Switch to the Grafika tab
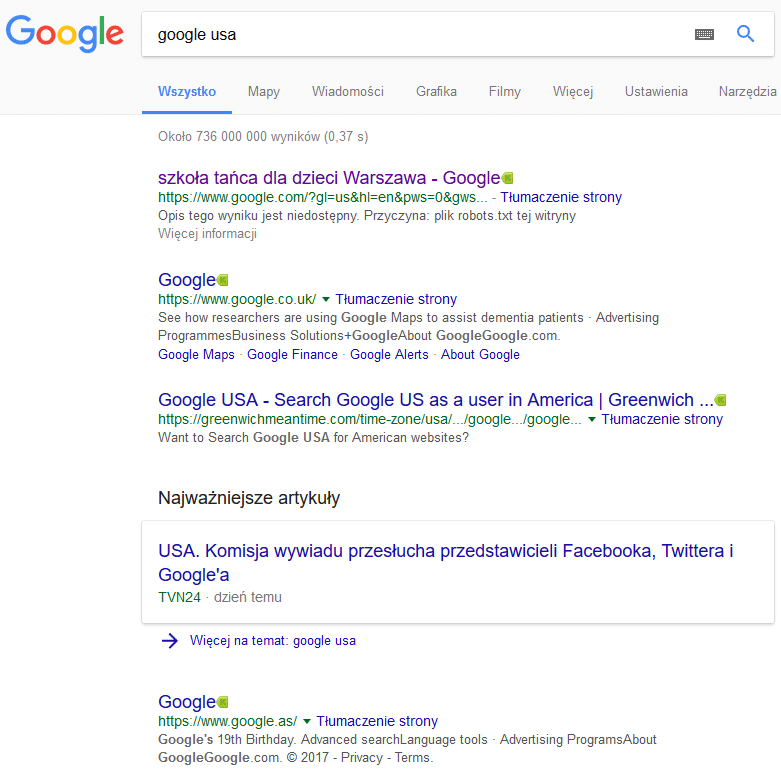 tap(436, 92)
